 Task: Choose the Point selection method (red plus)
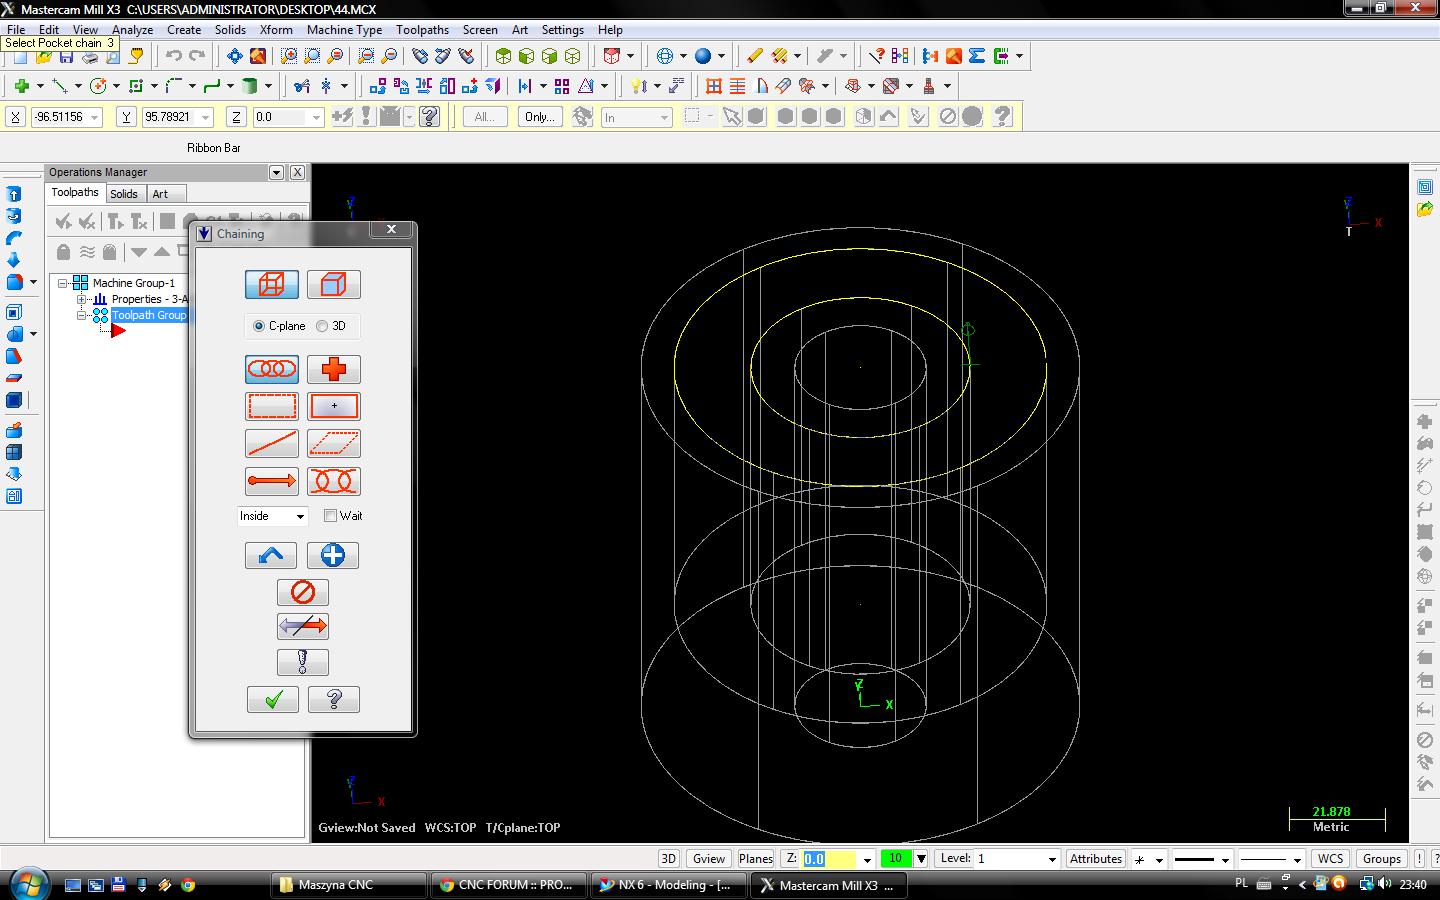point(334,369)
